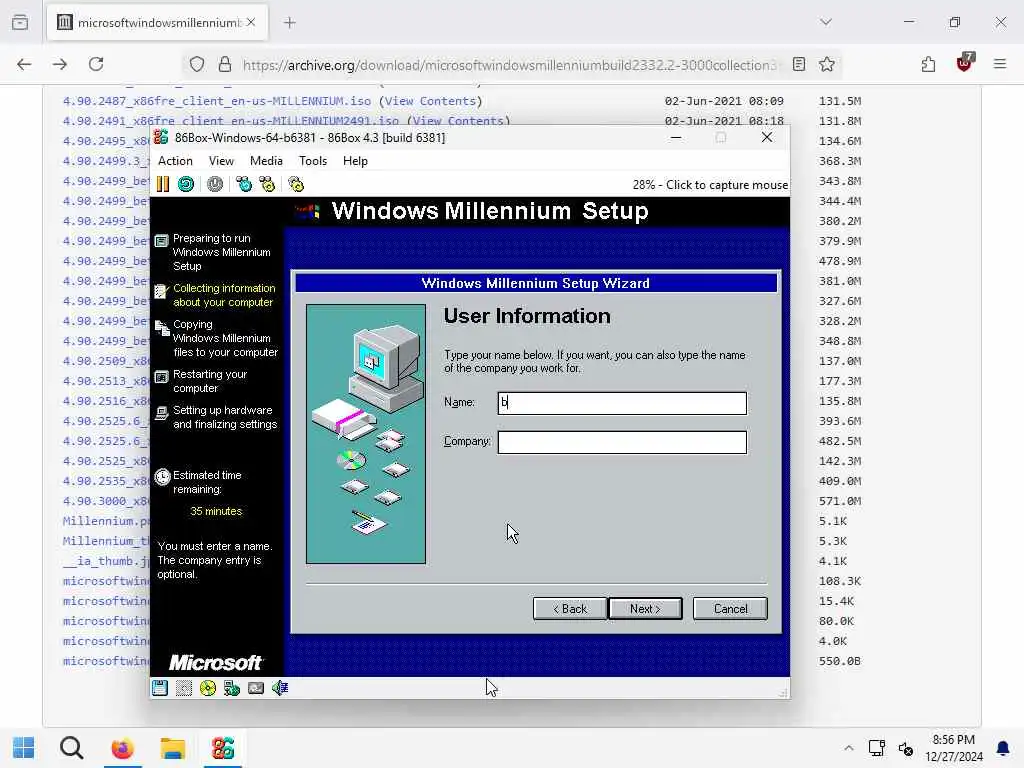The width and height of the screenshot is (1024, 768).
Task: Click the Firefox forward arrow
Action: pyautogui.click(x=60, y=64)
